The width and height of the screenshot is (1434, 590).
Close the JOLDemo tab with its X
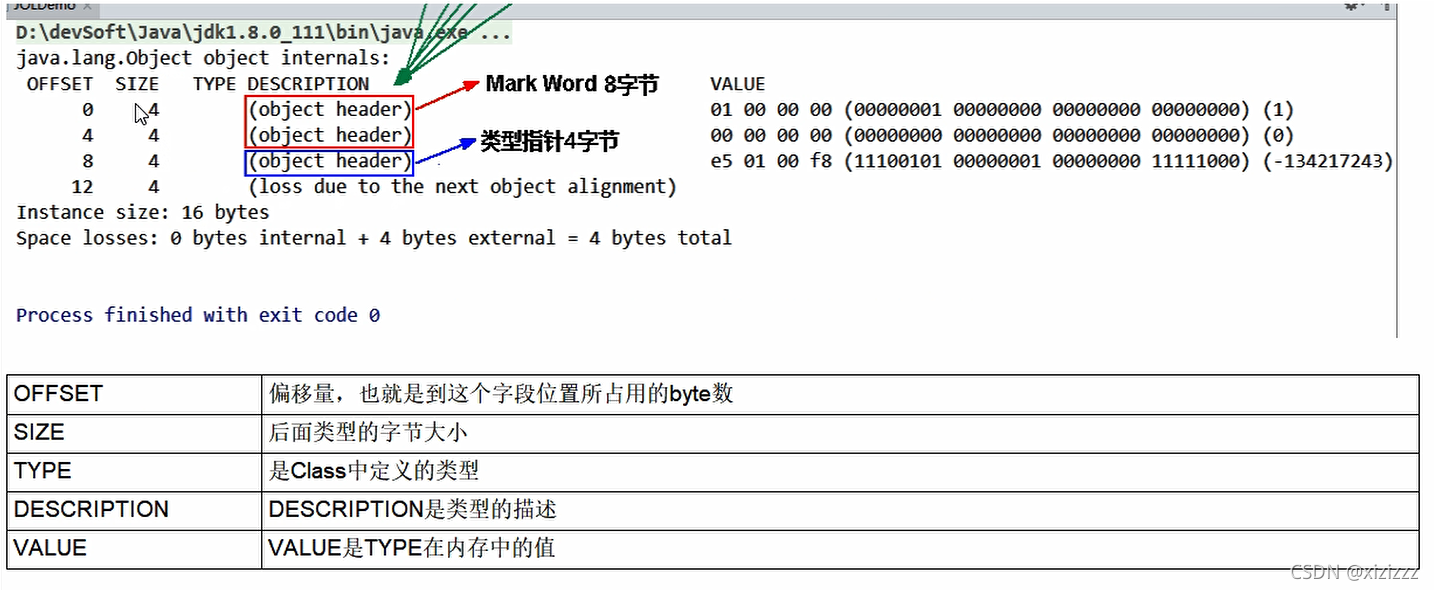pyautogui.click(x=87, y=5)
